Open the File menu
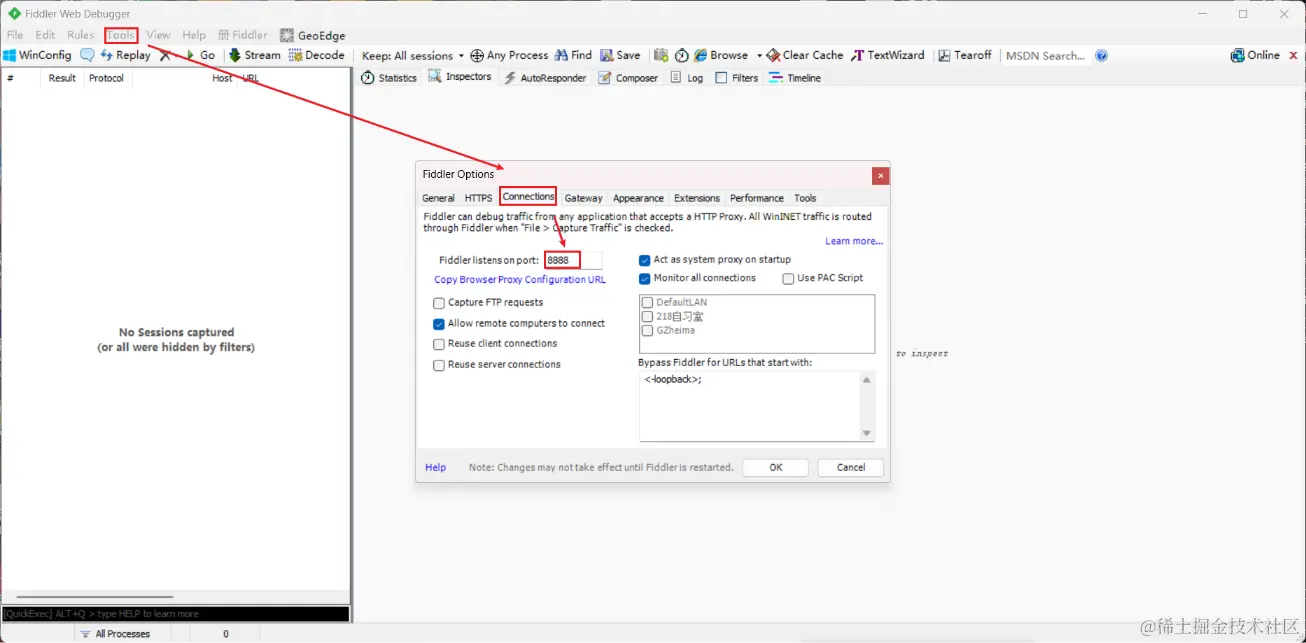The image size is (1306, 643). tap(15, 35)
